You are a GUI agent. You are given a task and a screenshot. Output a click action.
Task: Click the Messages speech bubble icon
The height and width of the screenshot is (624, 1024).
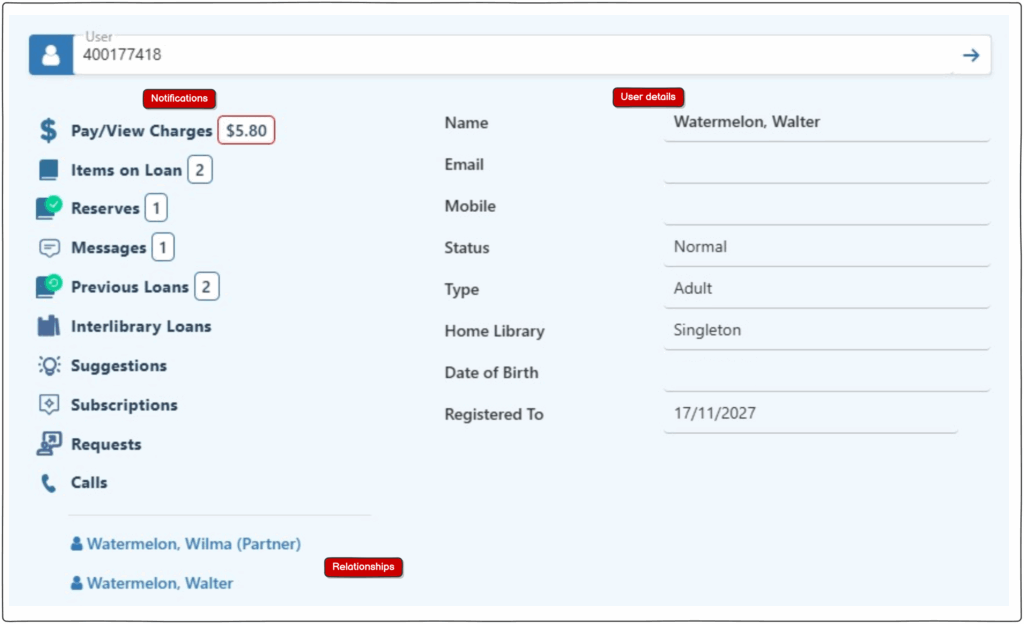(x=48, y=248)
